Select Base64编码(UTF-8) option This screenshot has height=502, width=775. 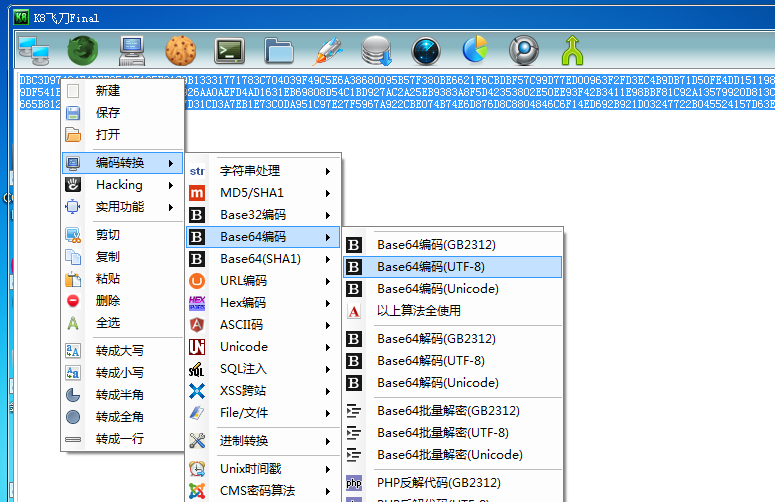(430, 267)
